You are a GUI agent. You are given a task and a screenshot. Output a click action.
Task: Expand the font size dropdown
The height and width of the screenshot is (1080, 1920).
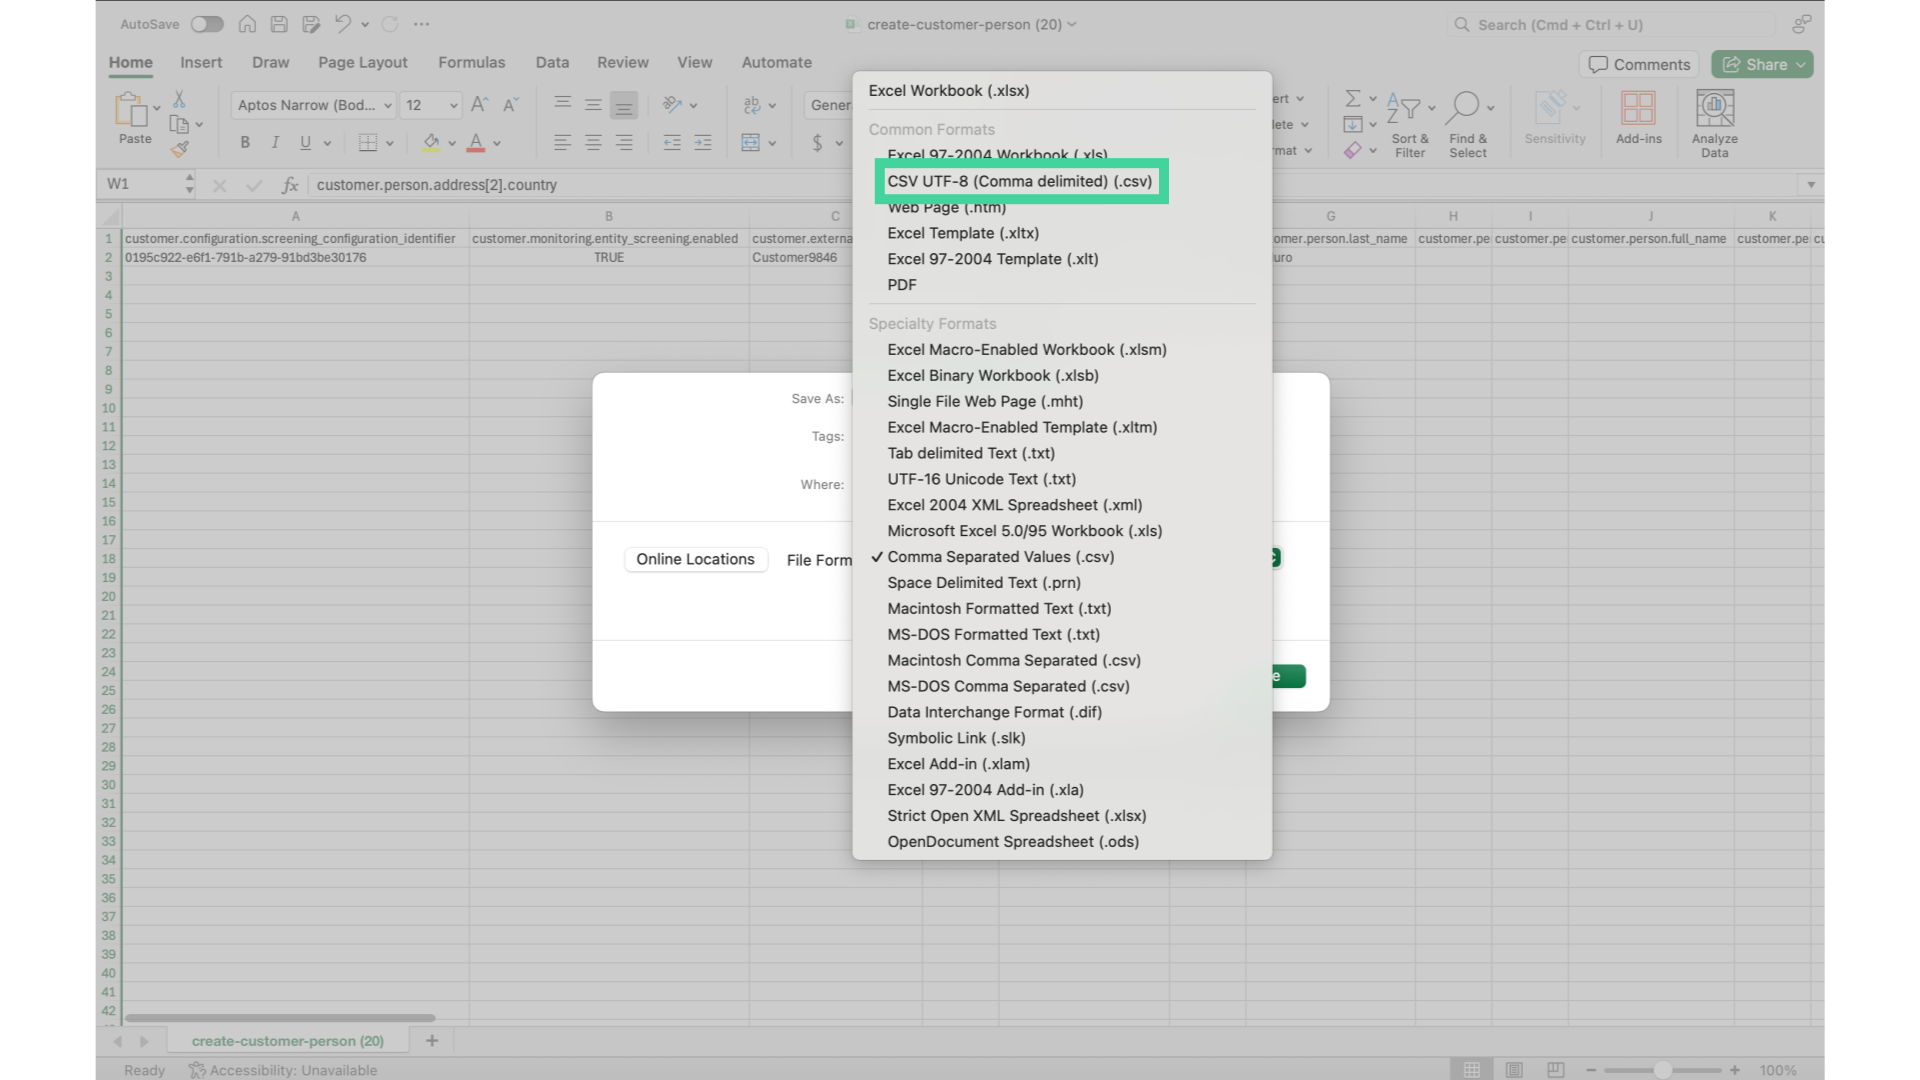coord(453,105)
